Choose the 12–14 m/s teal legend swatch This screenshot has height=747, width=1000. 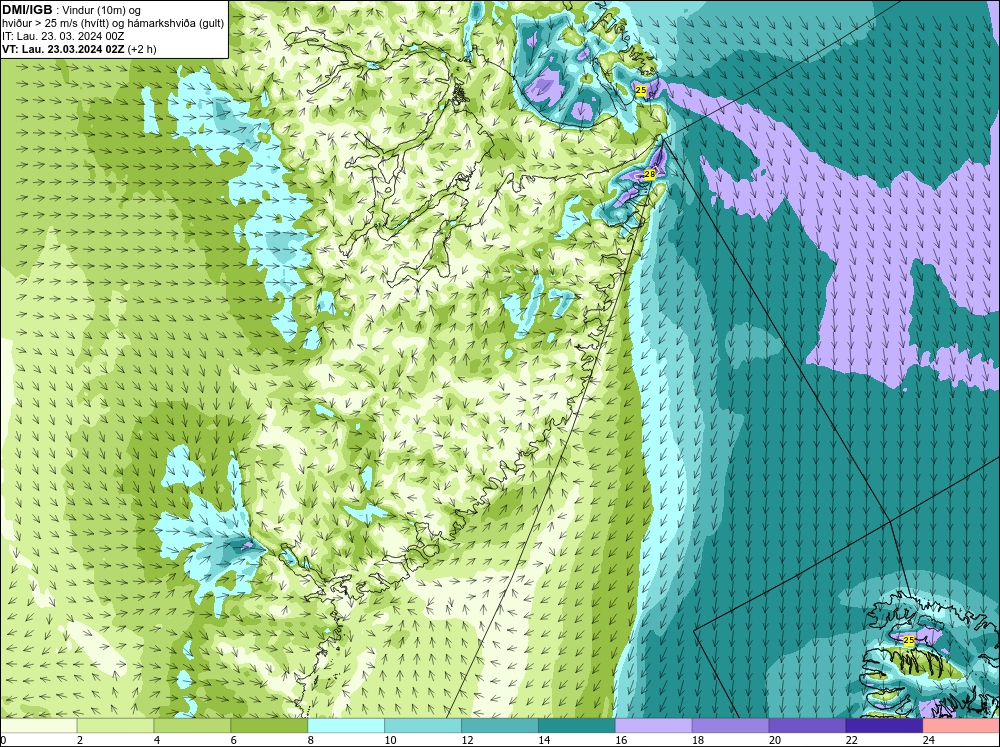[499, 726]
